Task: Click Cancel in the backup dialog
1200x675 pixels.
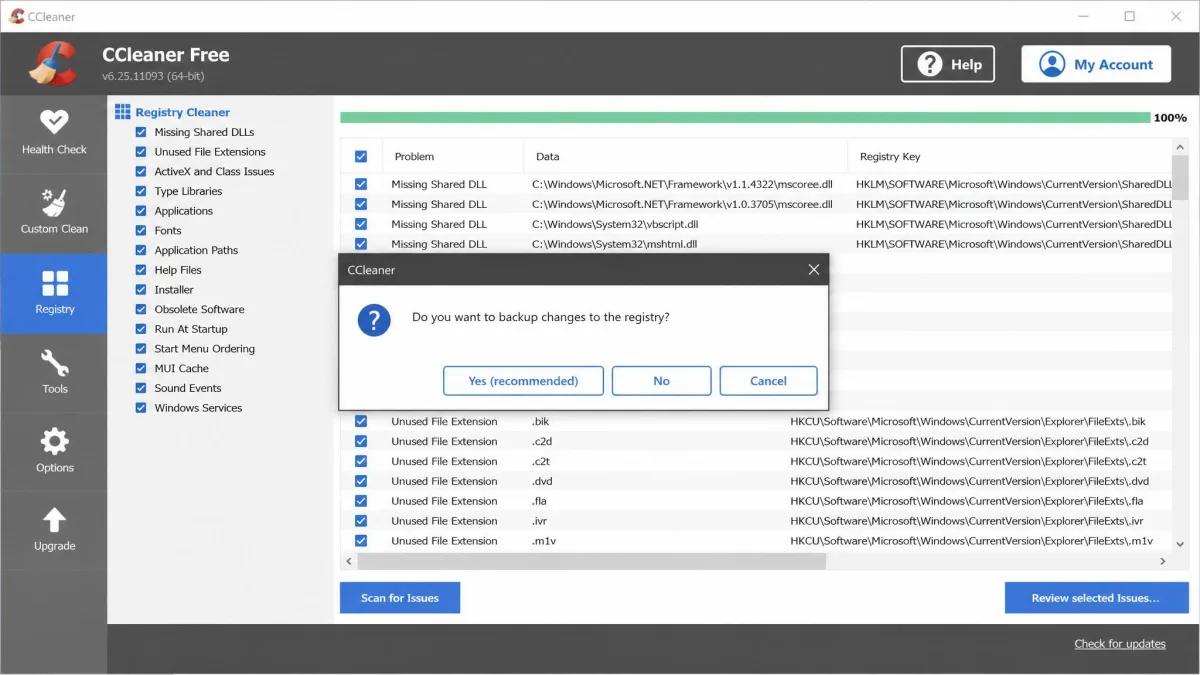Action: [x=768, y=381]
